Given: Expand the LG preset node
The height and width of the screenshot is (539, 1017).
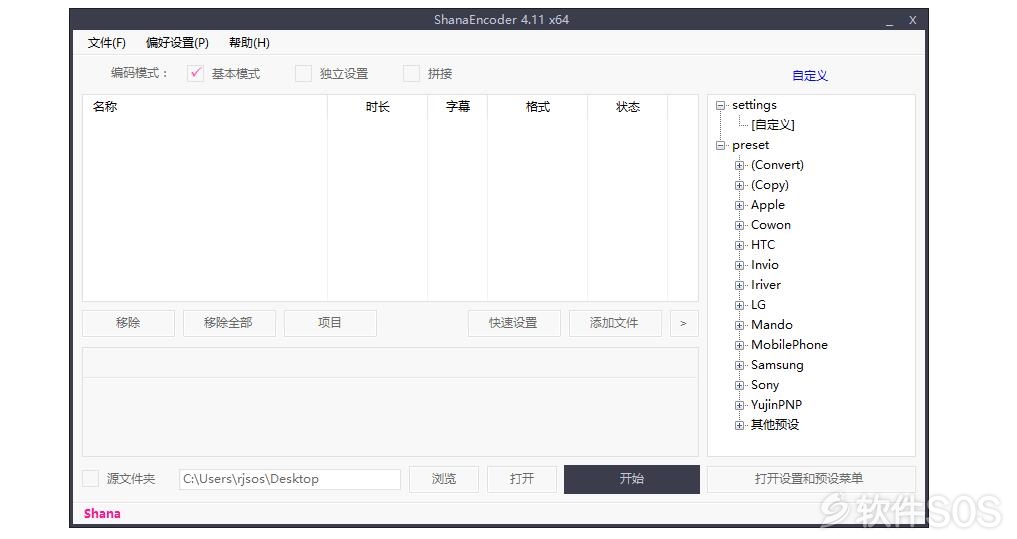Looking at the screenshot, I should [x=739, y=305].
